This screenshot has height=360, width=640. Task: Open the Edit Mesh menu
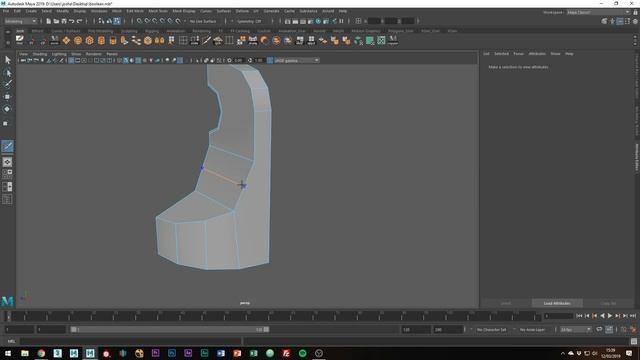pyautogui.click(x=135, y=11)
